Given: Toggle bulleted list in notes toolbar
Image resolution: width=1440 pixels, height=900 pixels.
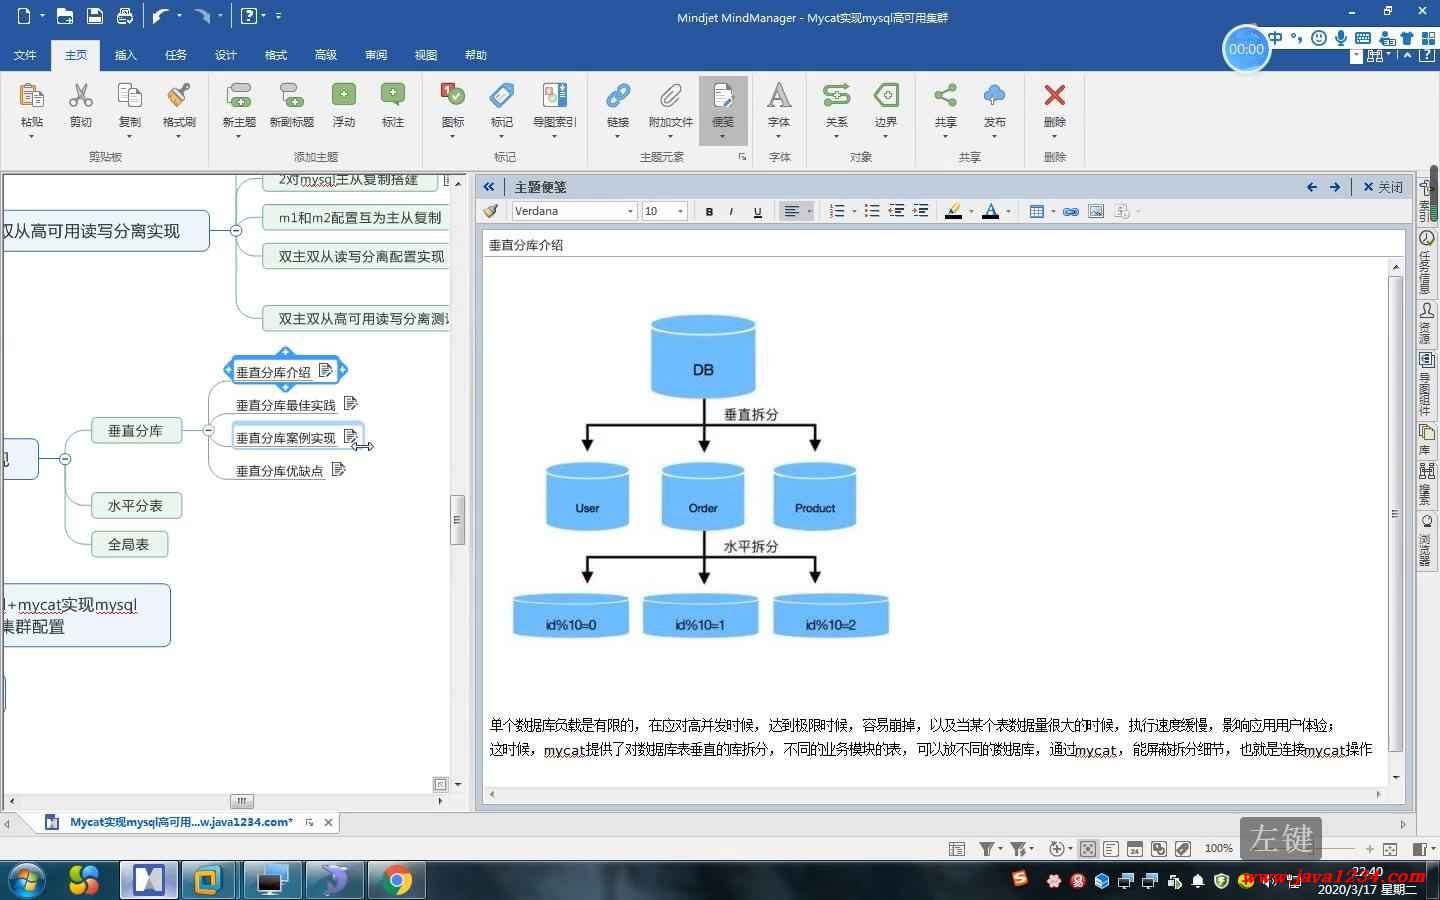Looking at the screenshot, I should pos(872,211).
